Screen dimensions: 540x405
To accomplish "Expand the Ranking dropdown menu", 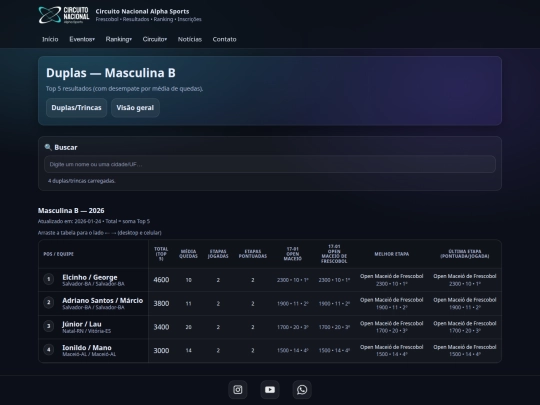I will coord(118,39).
